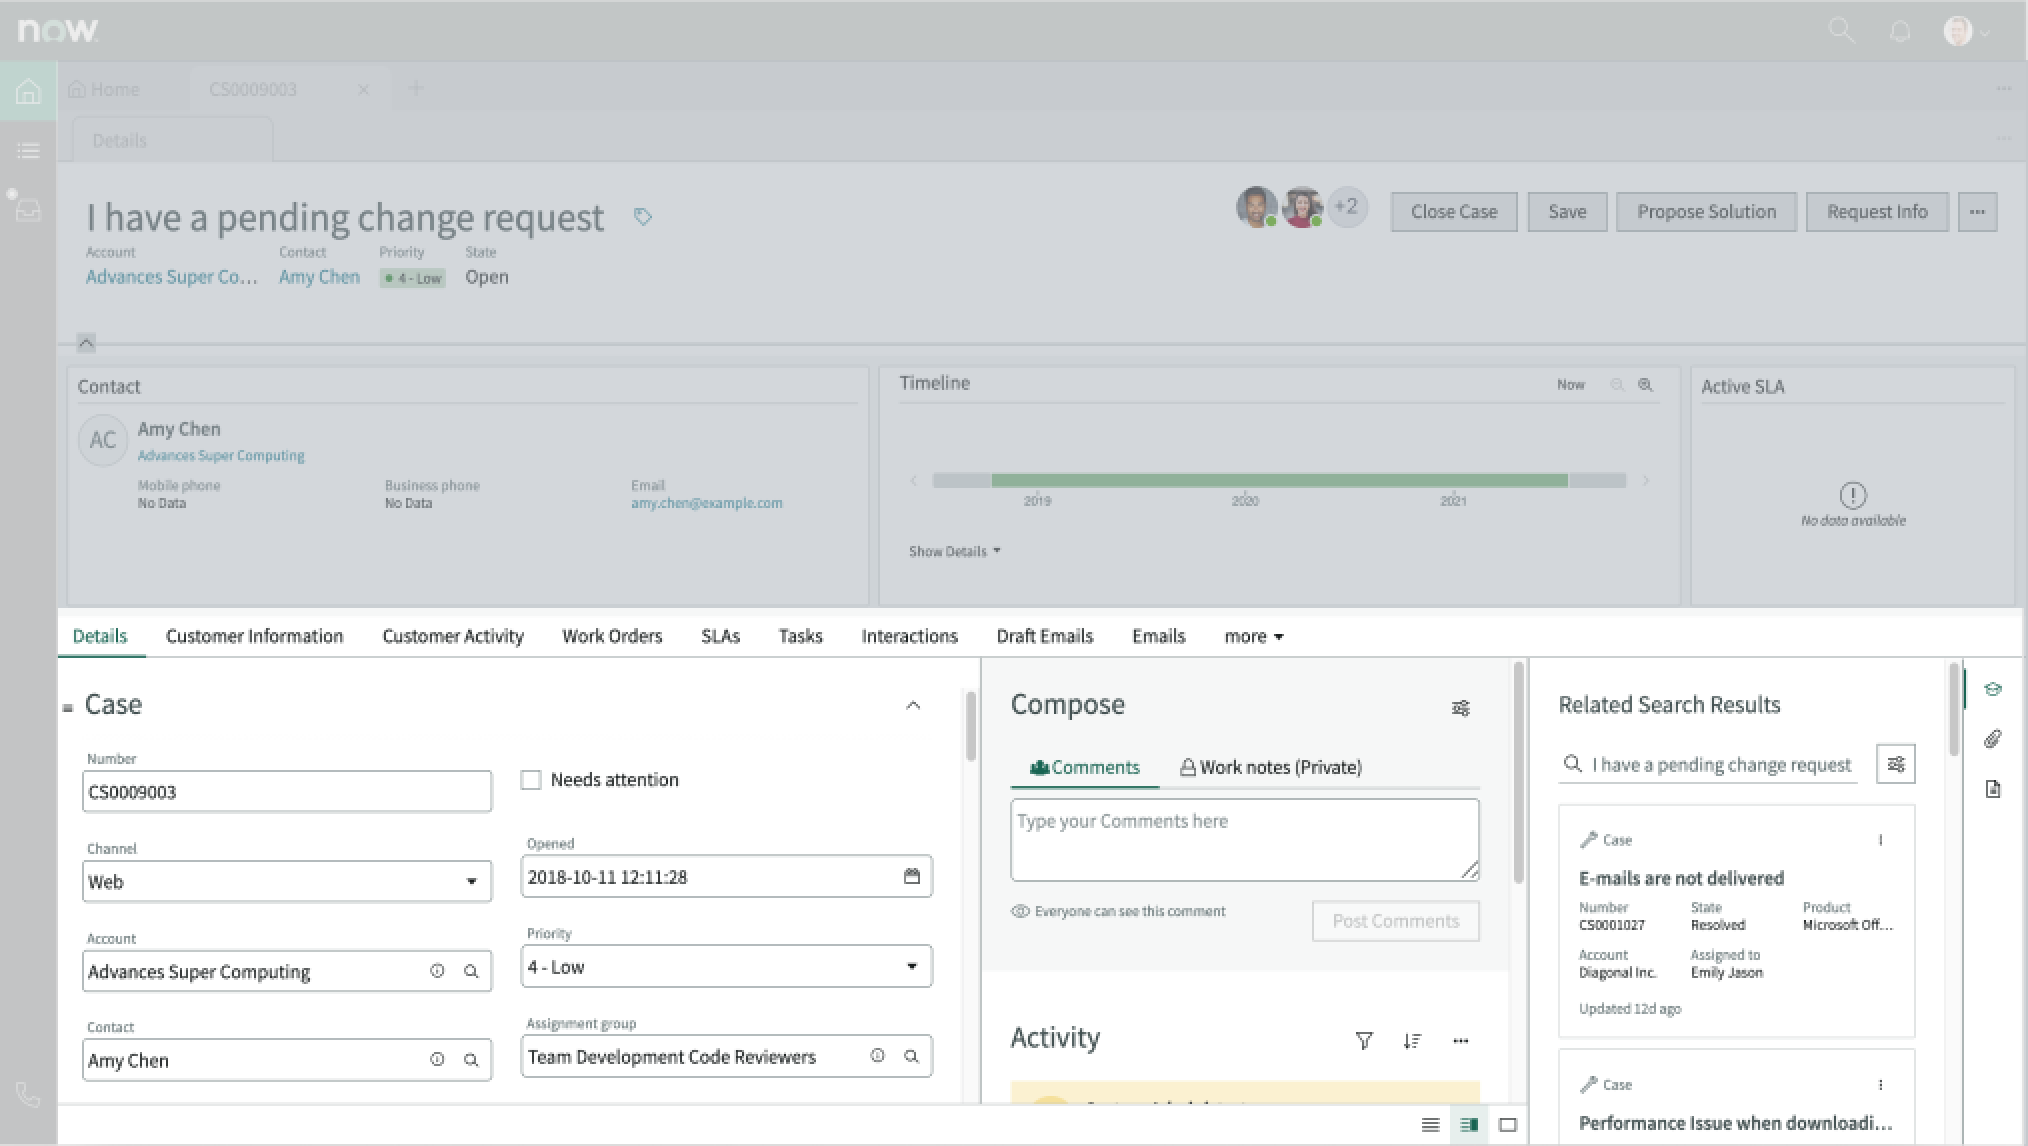
Task: Click the notifications bell icon
Action: click(x=1899, y=30)
